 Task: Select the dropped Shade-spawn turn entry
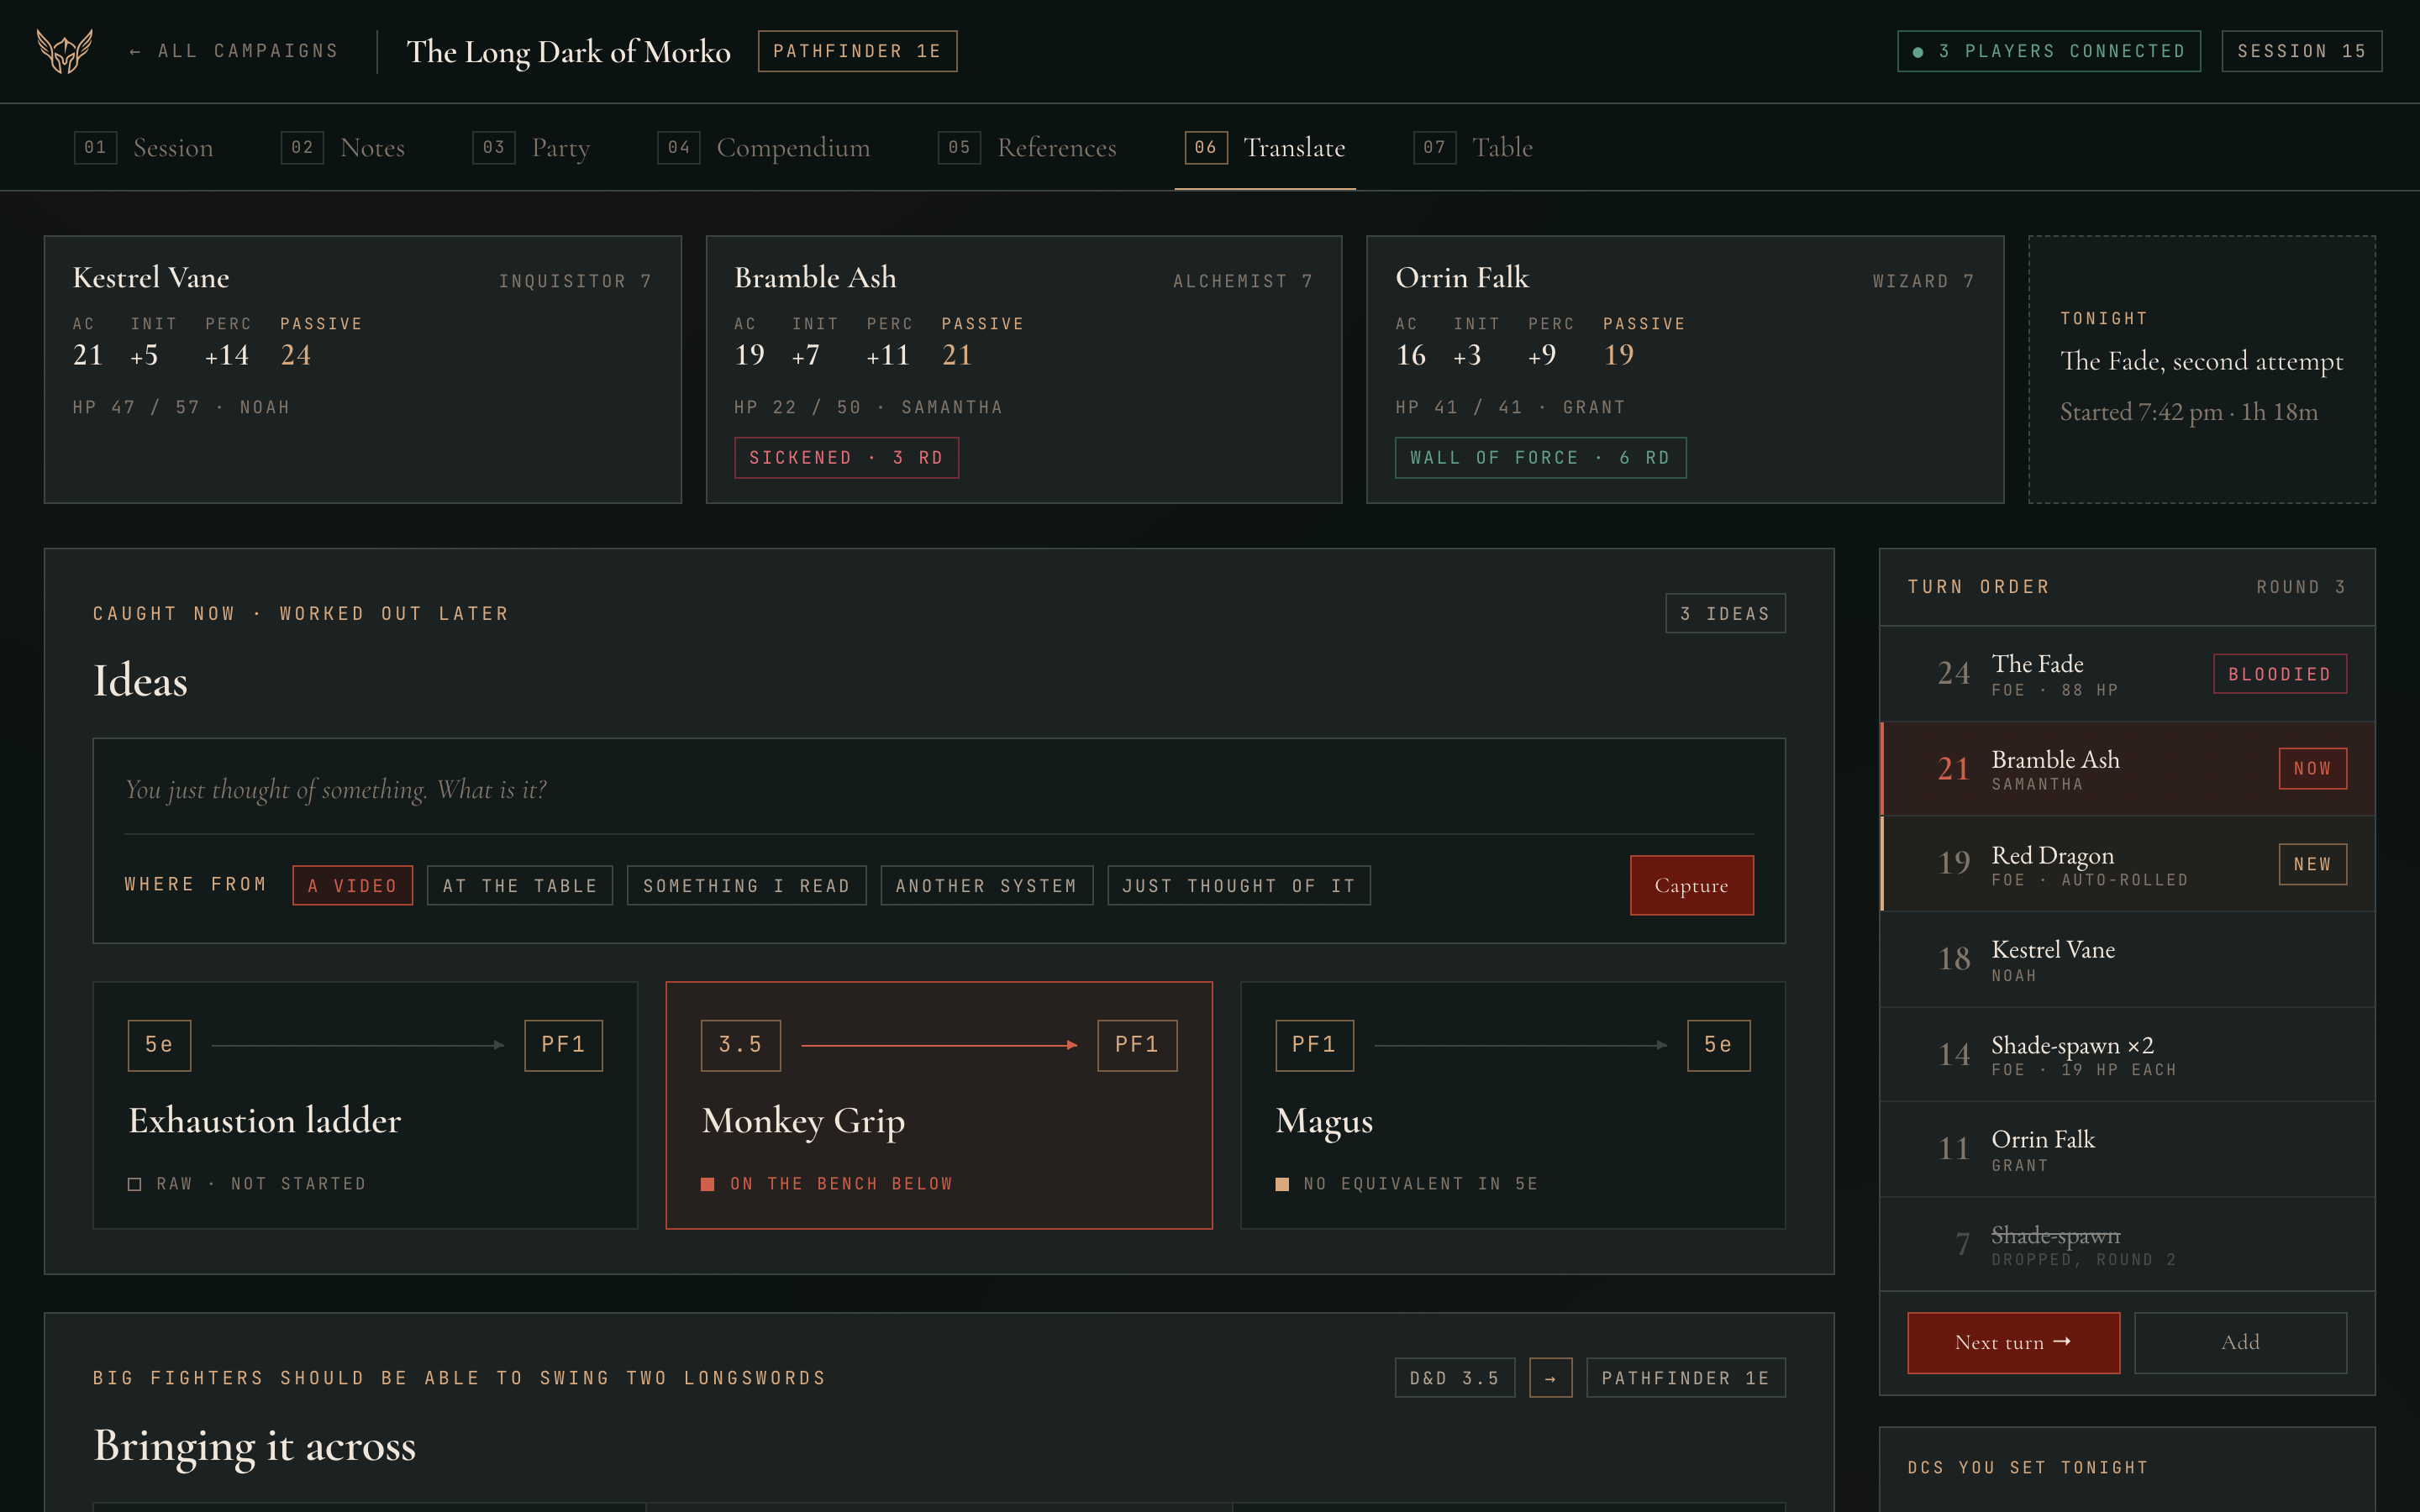(x=2127, y=1244)
